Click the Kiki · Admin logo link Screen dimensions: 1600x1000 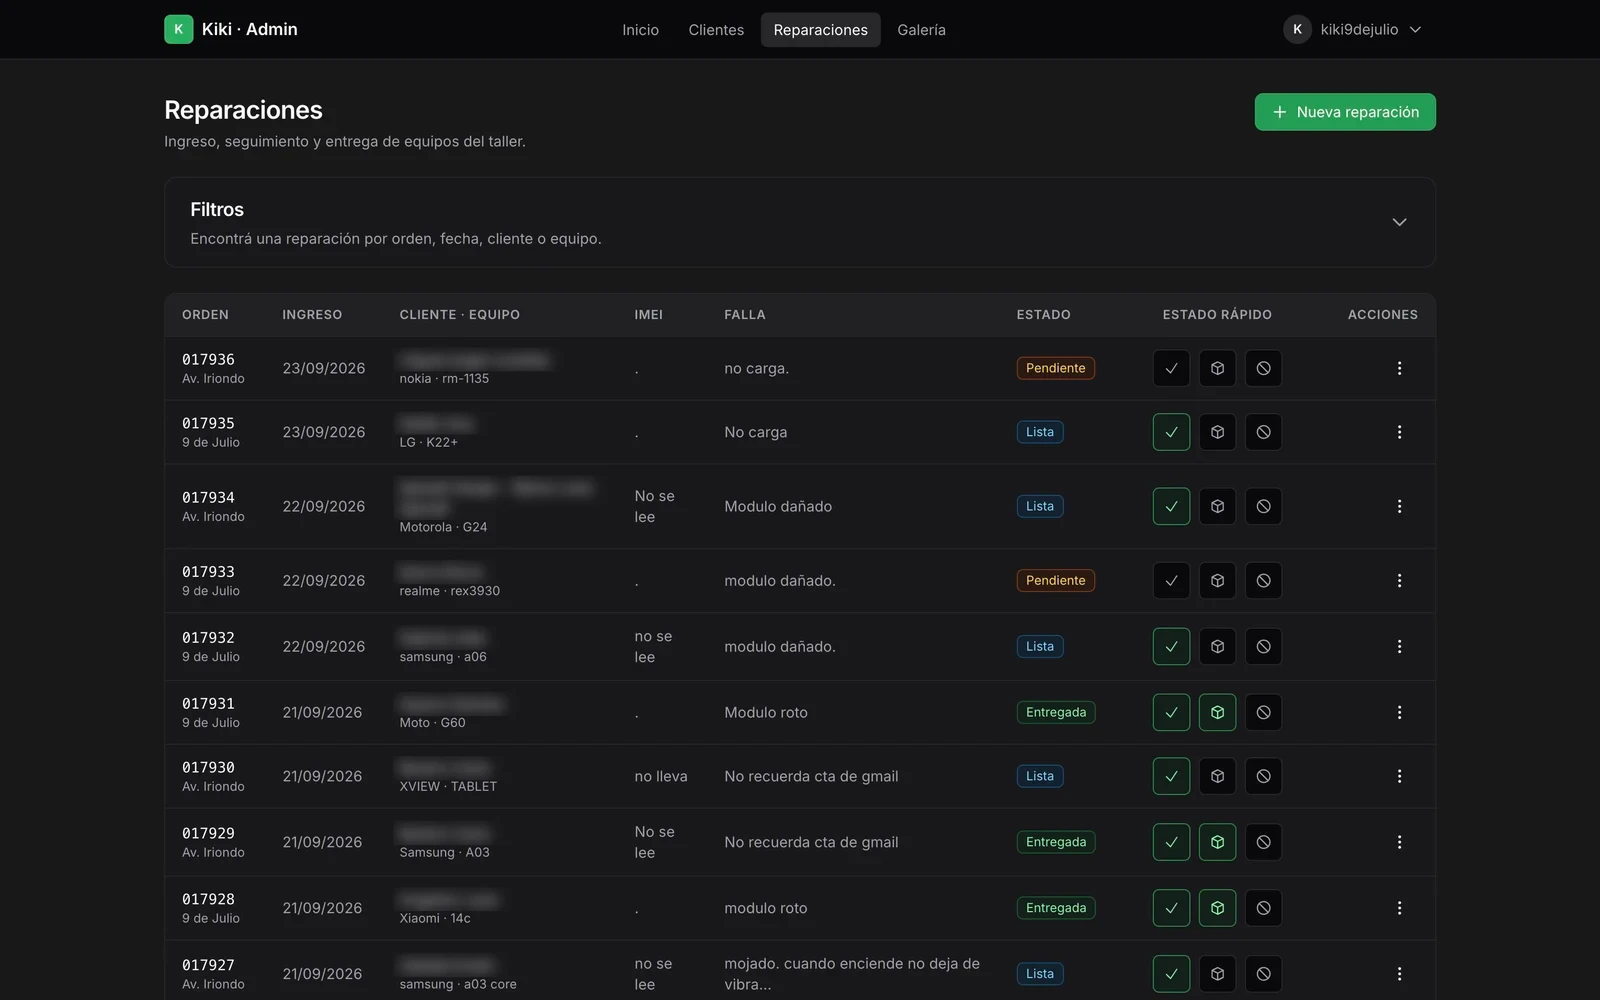pos(231,29)
